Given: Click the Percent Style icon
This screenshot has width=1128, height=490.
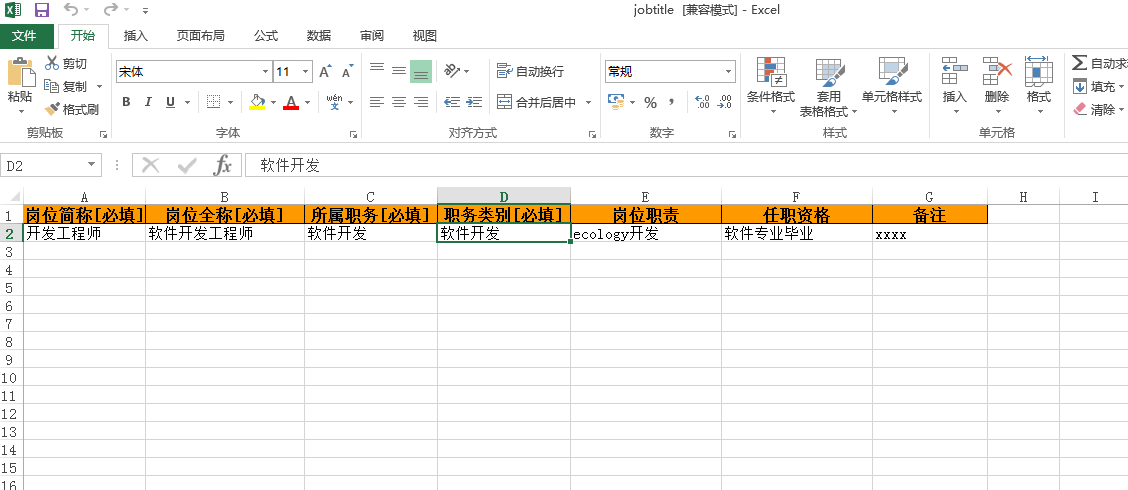Looking at the screenshot, I should [650, 102].
